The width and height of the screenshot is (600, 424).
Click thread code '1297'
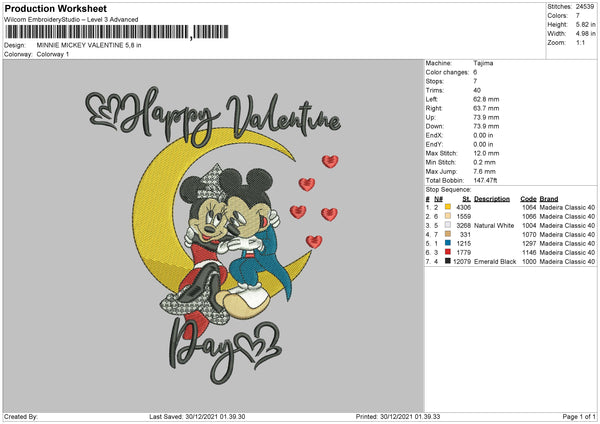[529, 243]
